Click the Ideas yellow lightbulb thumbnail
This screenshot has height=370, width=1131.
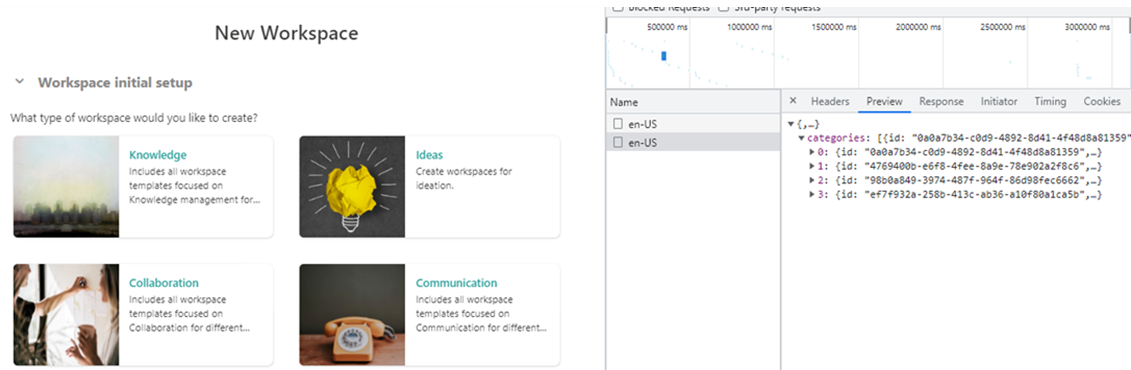coord(352,187)
